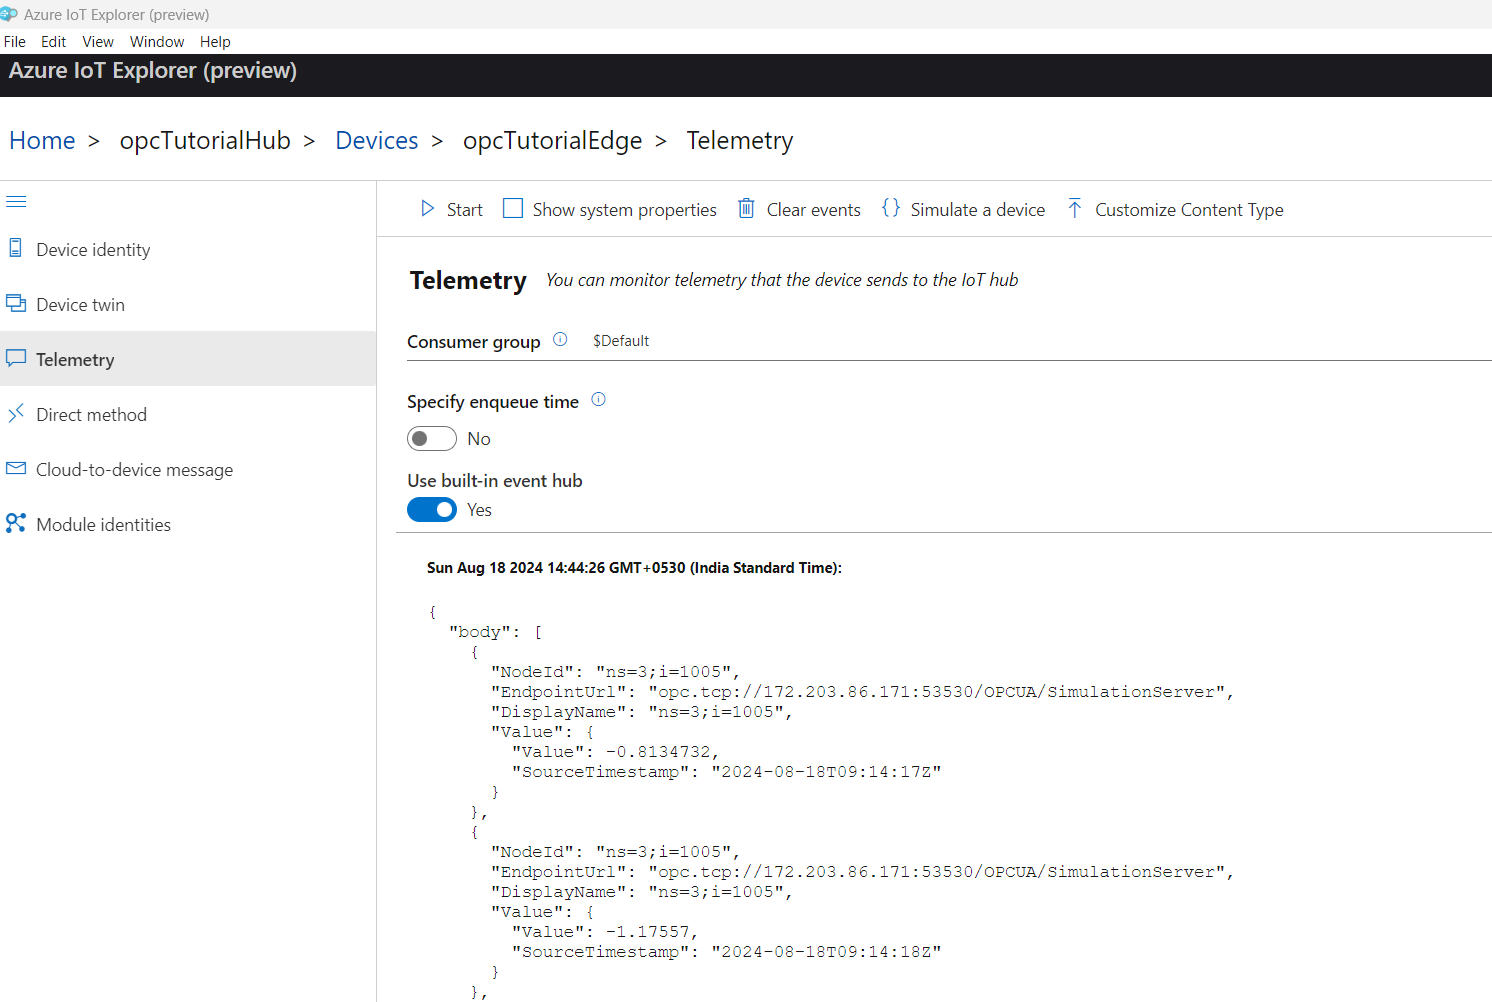The height and width of the screenshot is (1002, 1492).
Task: Click the Module identities sidebar icon
Action: tap(16, 523)
